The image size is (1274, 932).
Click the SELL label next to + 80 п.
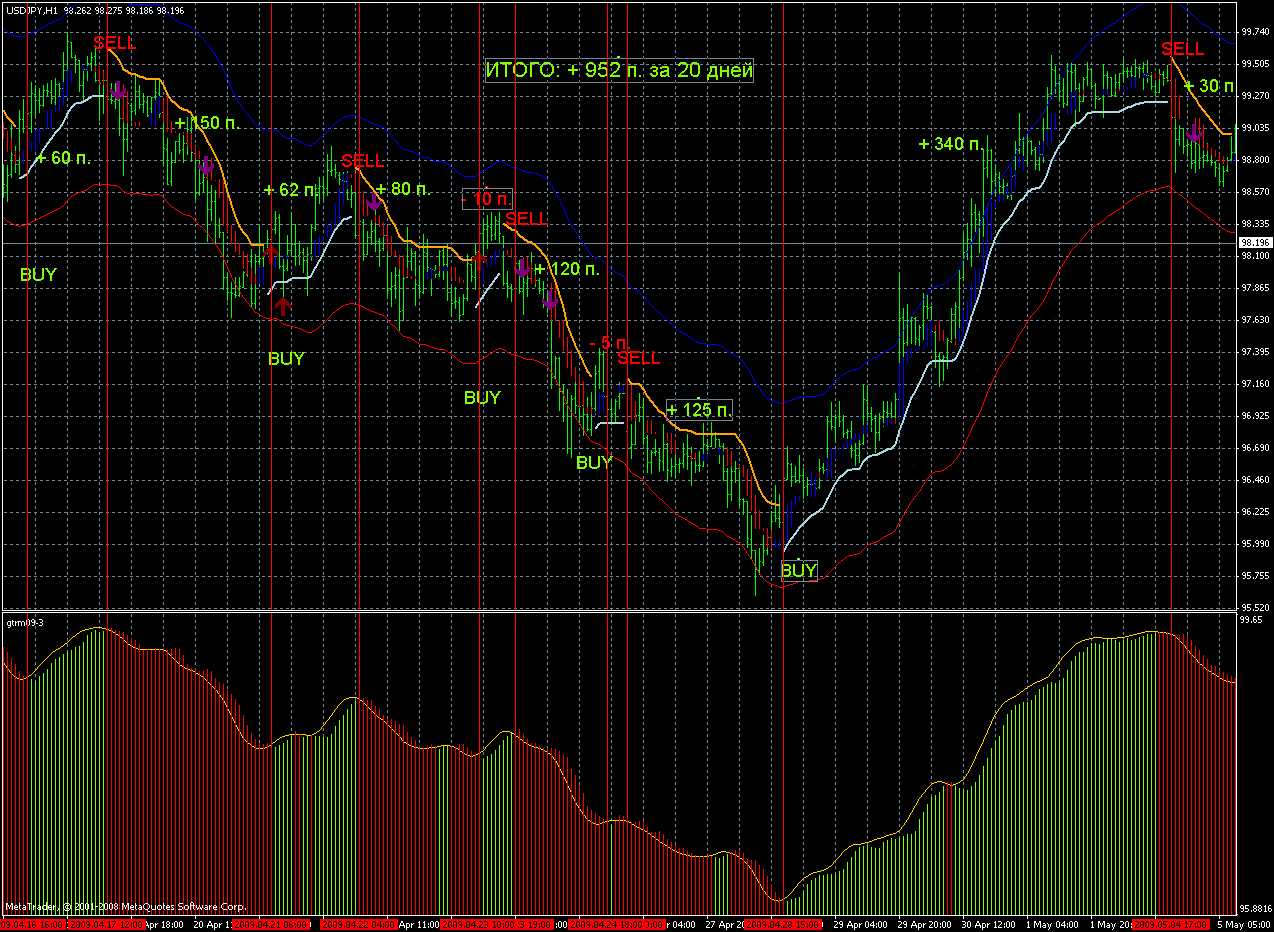click(362, 161)
